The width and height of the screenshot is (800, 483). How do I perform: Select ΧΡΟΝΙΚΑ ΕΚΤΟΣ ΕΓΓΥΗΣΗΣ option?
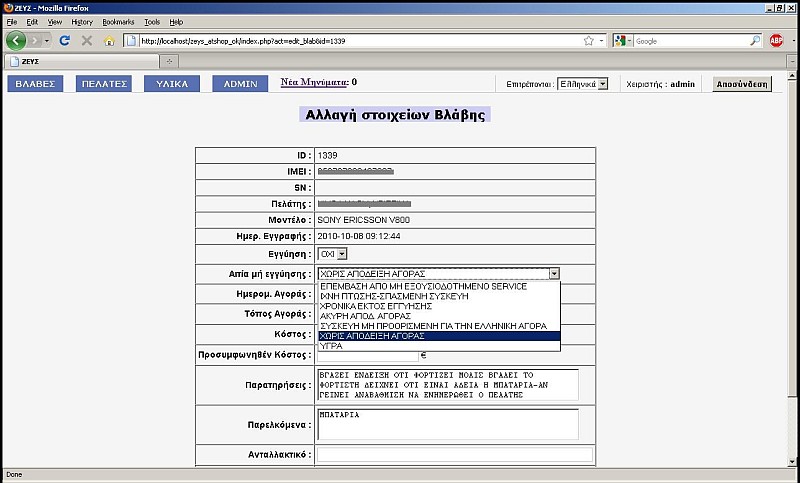(x=439, y=306)
